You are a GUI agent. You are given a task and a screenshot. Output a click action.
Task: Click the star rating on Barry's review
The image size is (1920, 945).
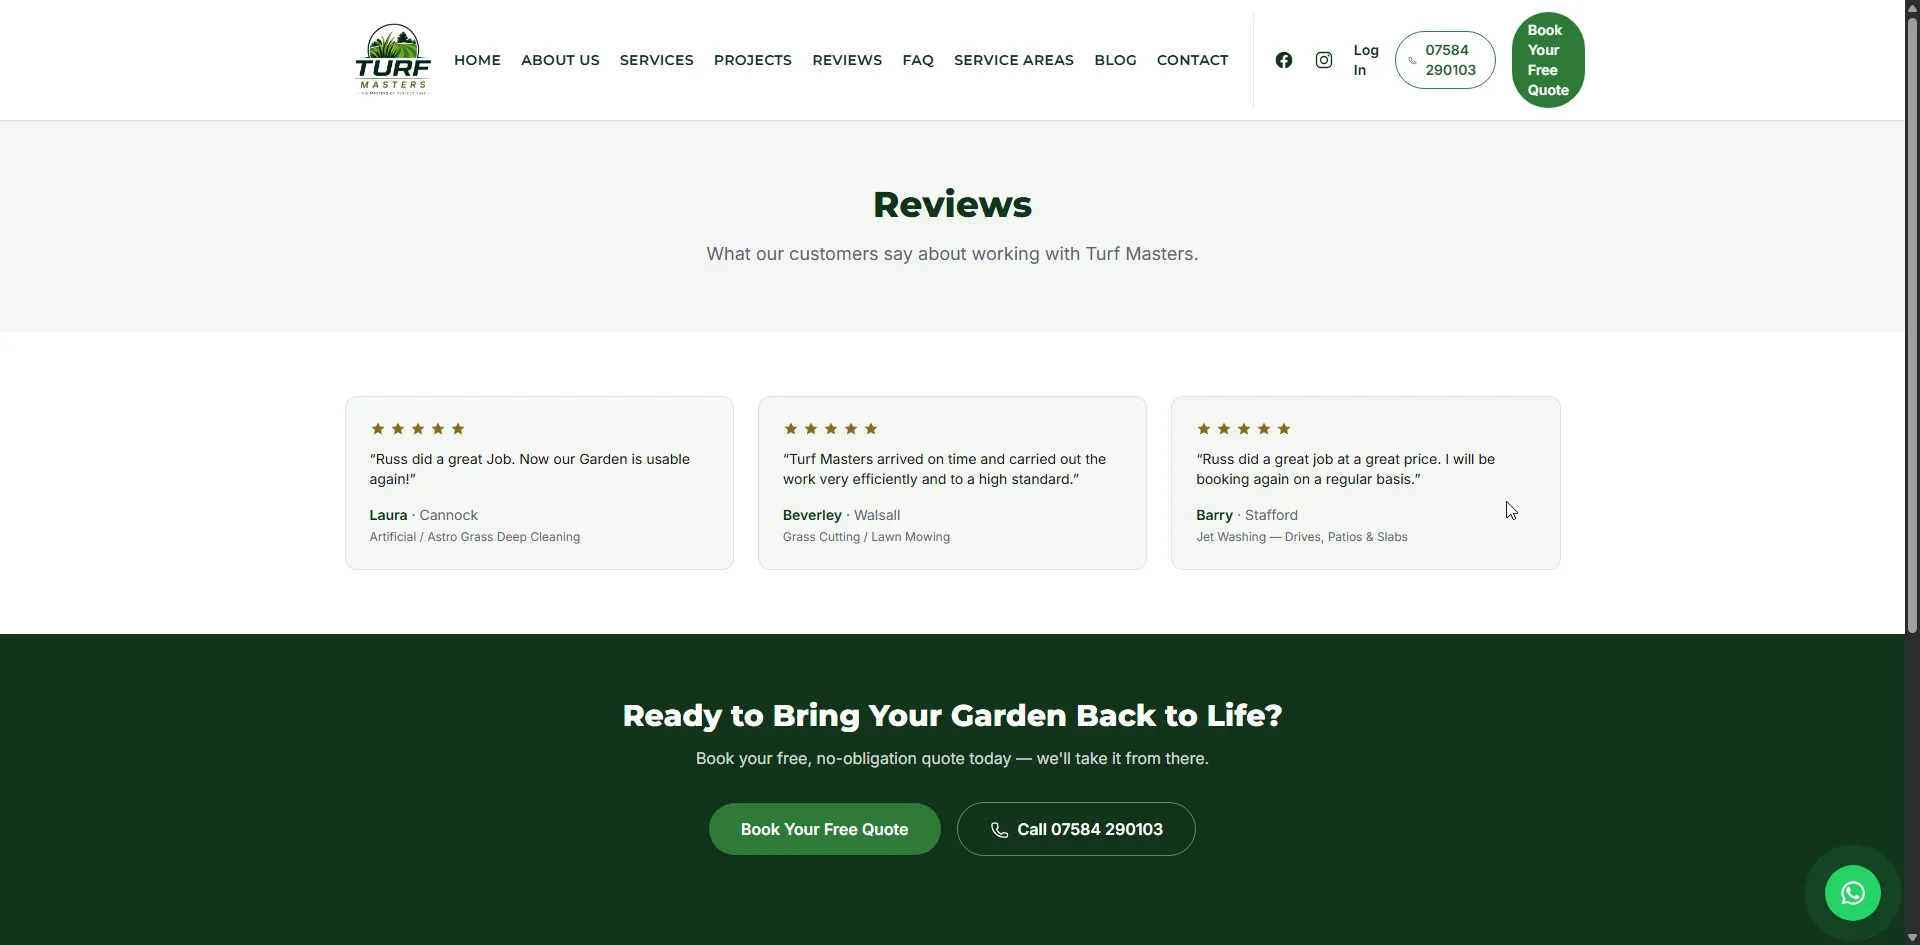point(1244,429)
